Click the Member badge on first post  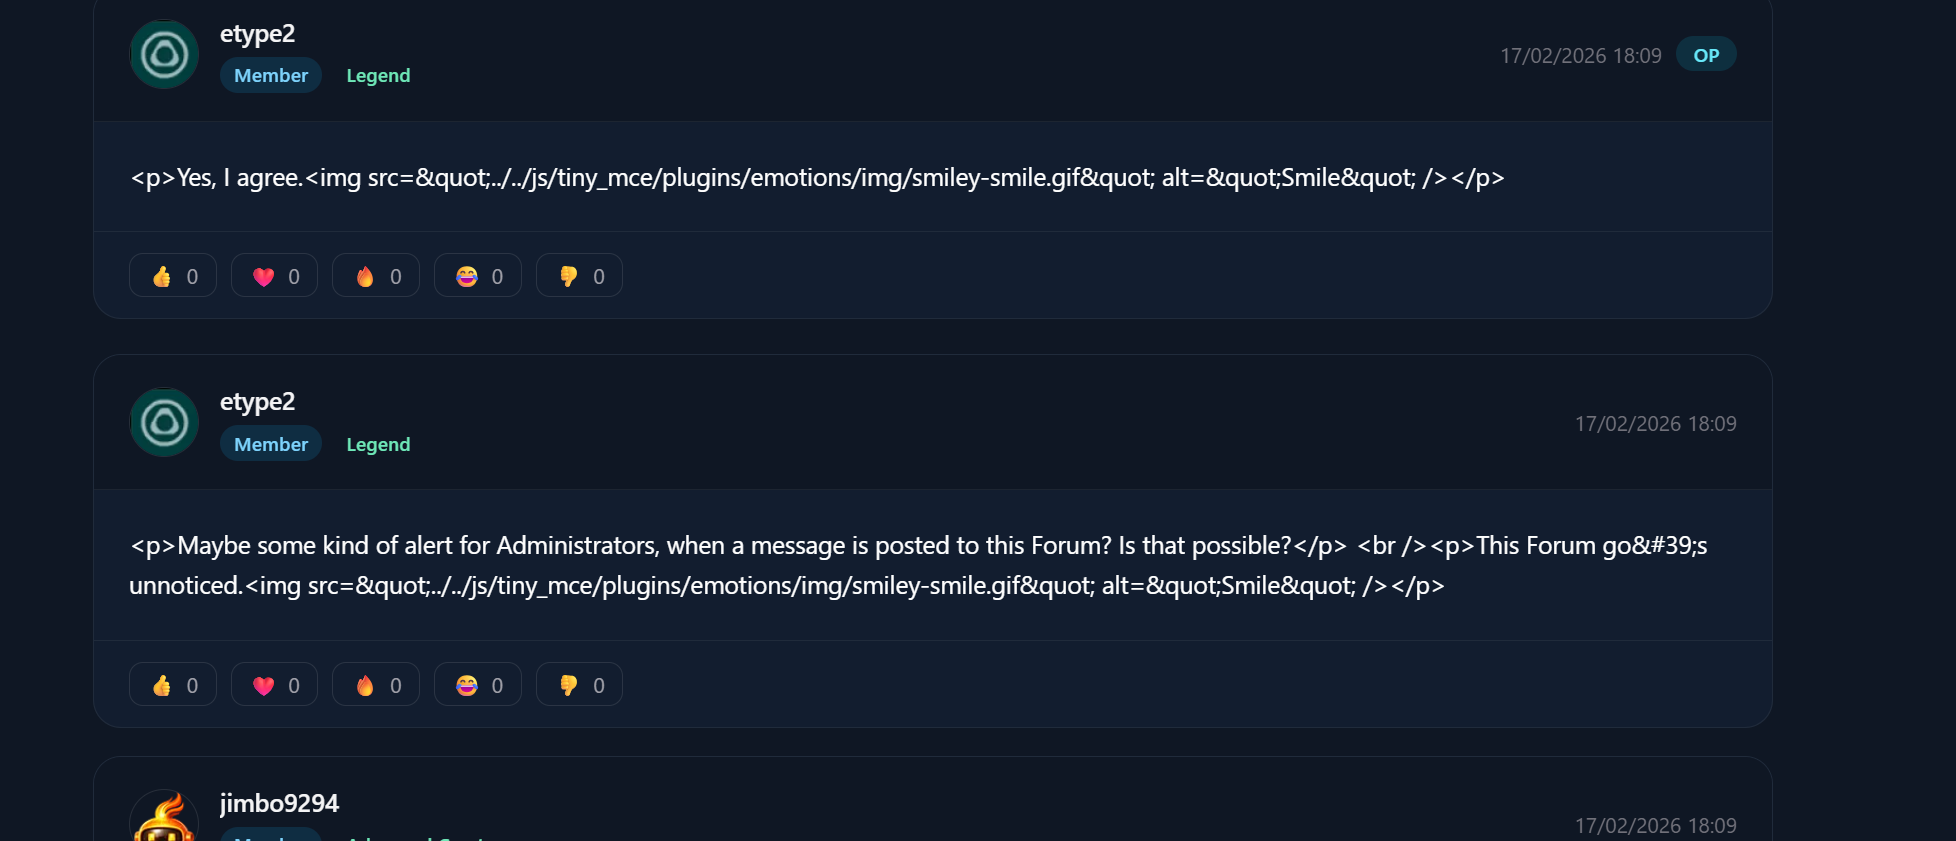coord(271,76)
